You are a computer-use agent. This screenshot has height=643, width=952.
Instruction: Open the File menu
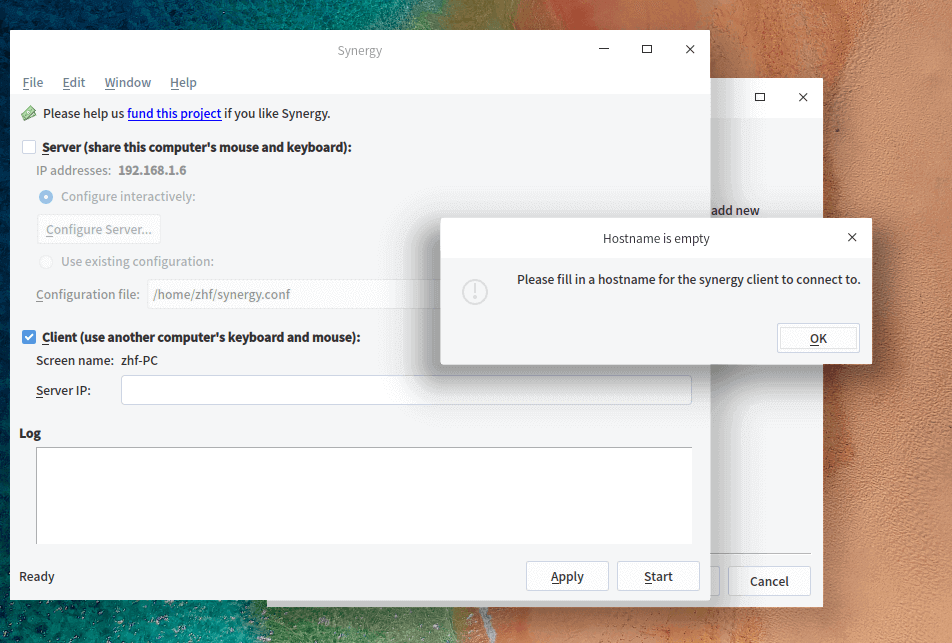point(33,82)
